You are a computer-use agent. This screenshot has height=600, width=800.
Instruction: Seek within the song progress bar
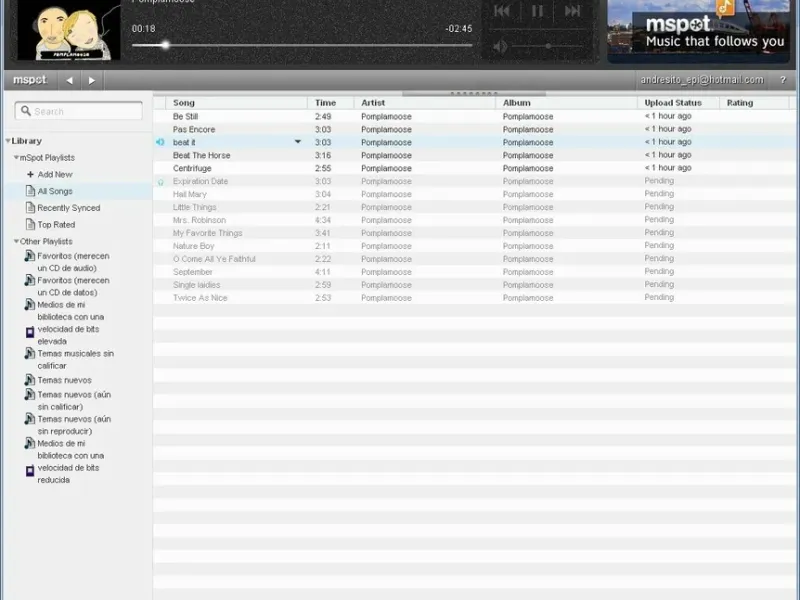(302, 45)
